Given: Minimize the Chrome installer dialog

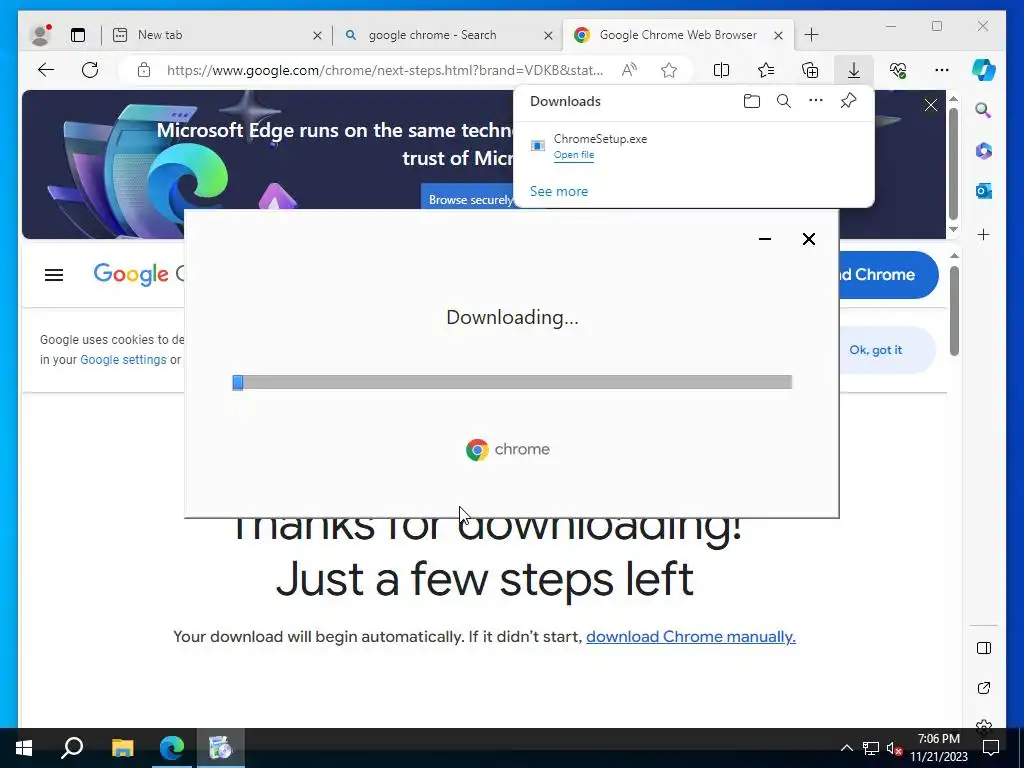Looking at the screenshot, I should click(x=765, y=239).
